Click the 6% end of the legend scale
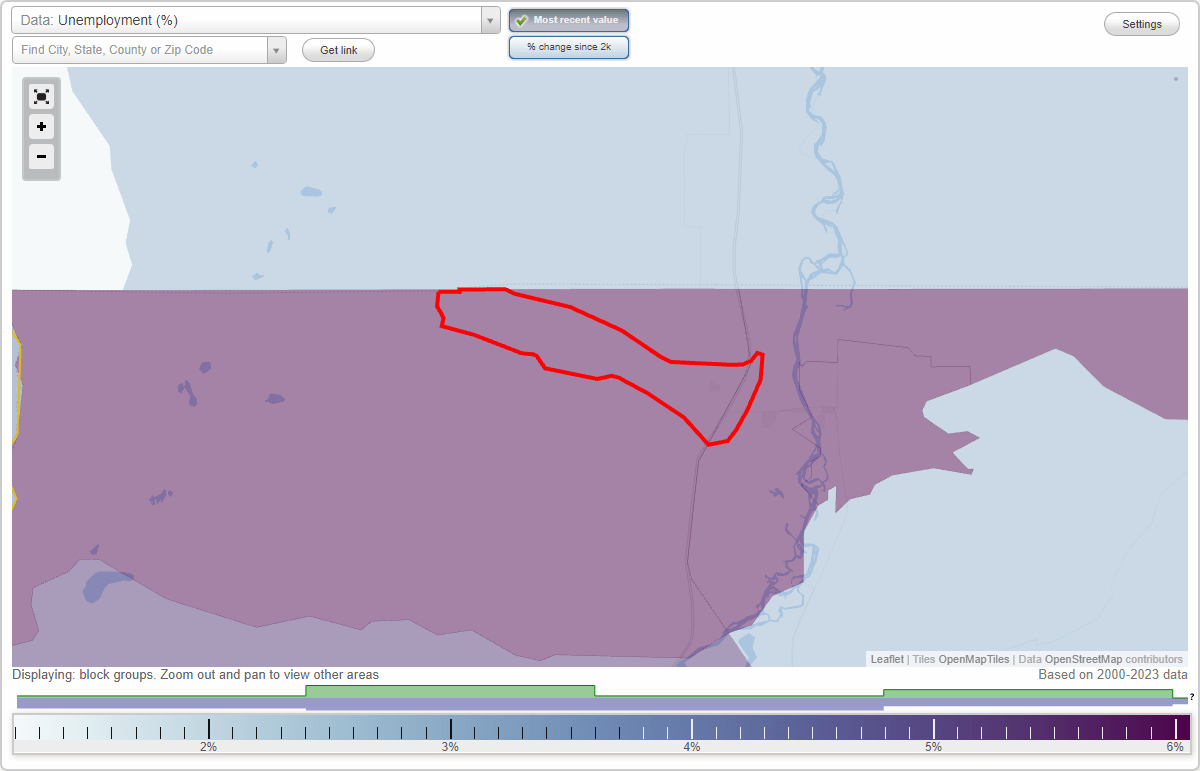This screenshot has width=1200, height=771. [1175, 746]
